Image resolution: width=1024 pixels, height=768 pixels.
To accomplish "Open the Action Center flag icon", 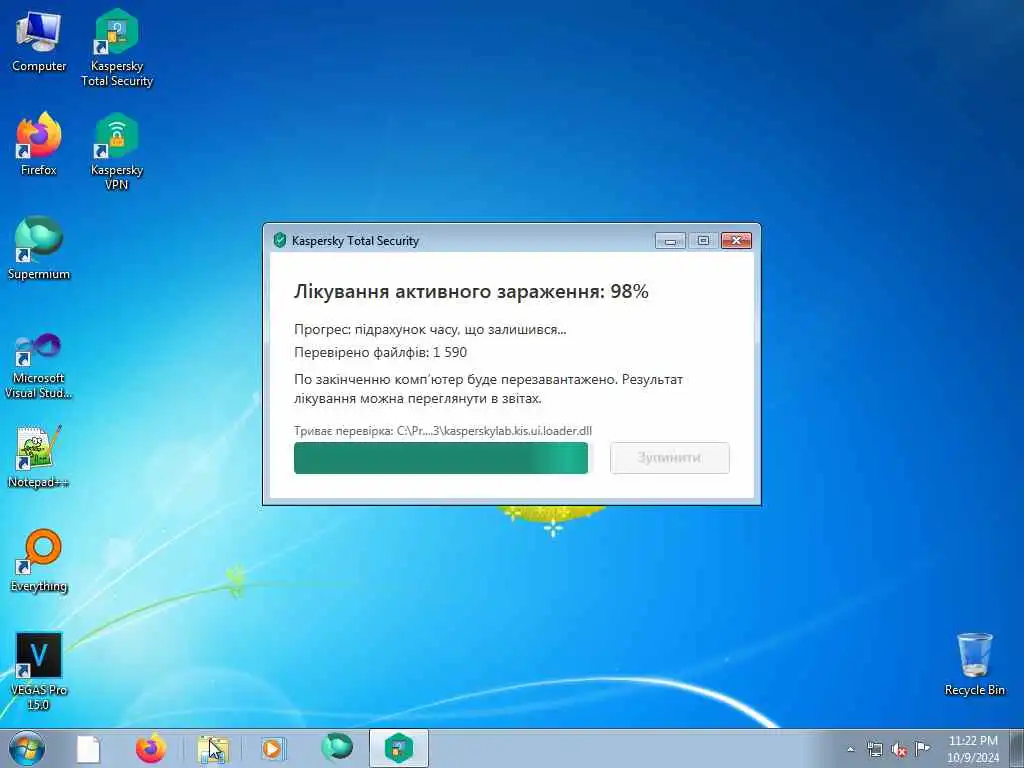I will click(922, 748).
